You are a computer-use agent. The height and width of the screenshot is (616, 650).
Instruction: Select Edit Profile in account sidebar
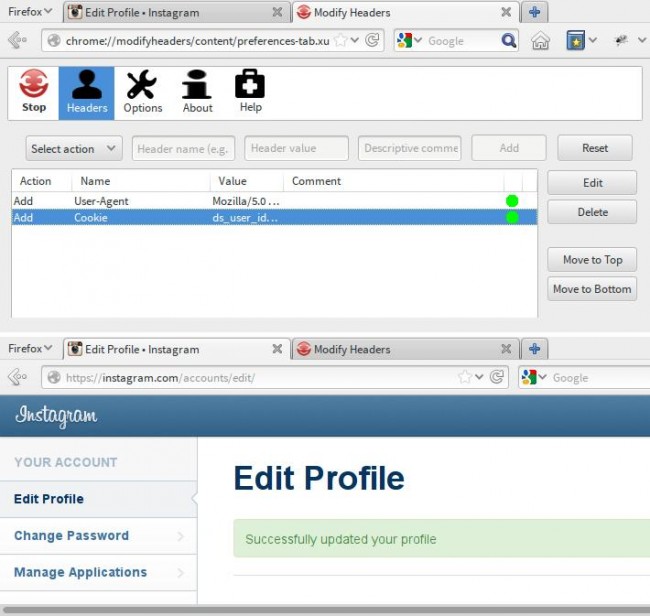98,499
